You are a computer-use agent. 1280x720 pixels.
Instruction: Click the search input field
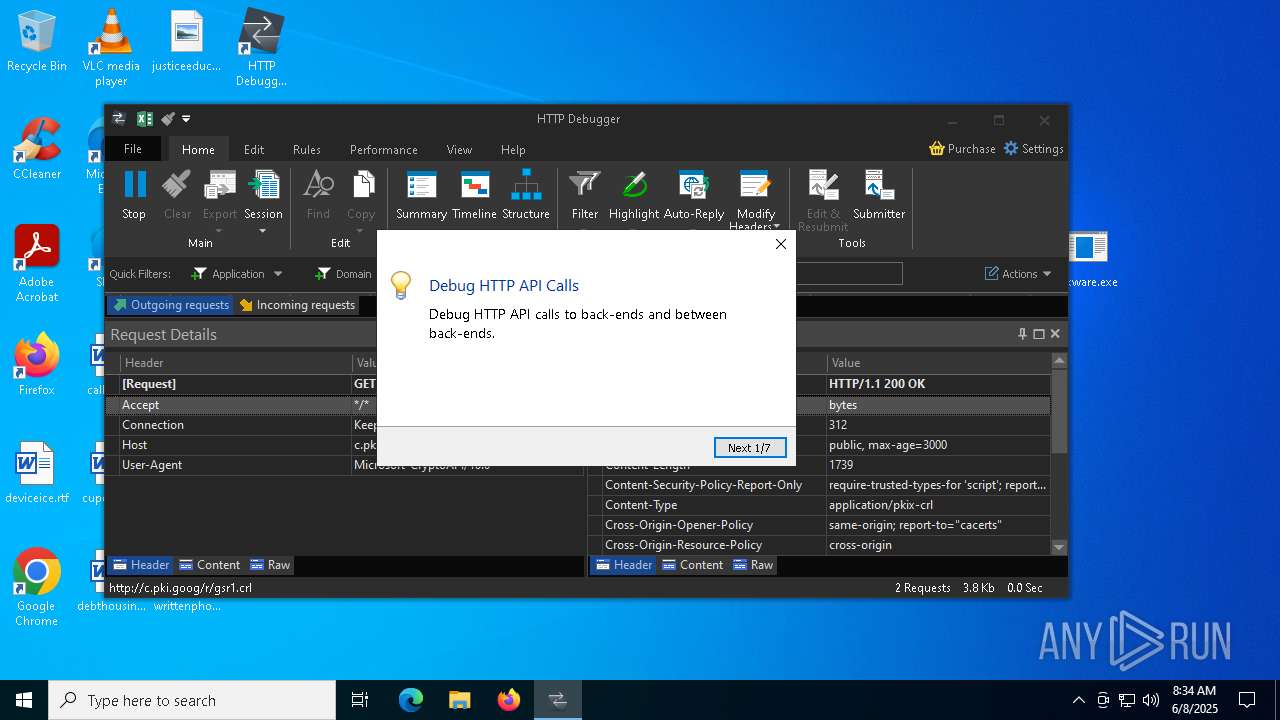pos(849,274)
